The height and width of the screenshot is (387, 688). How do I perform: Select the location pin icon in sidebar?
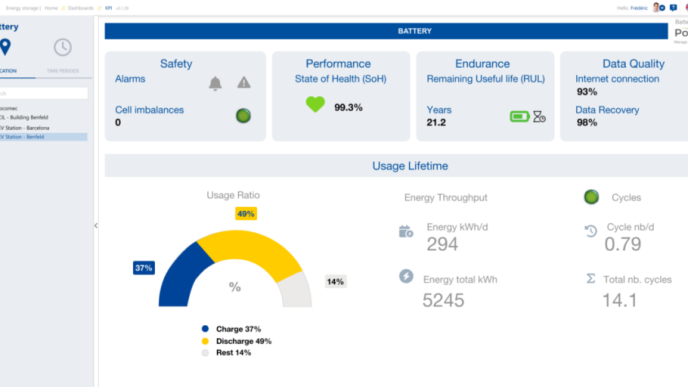point(5,47)
